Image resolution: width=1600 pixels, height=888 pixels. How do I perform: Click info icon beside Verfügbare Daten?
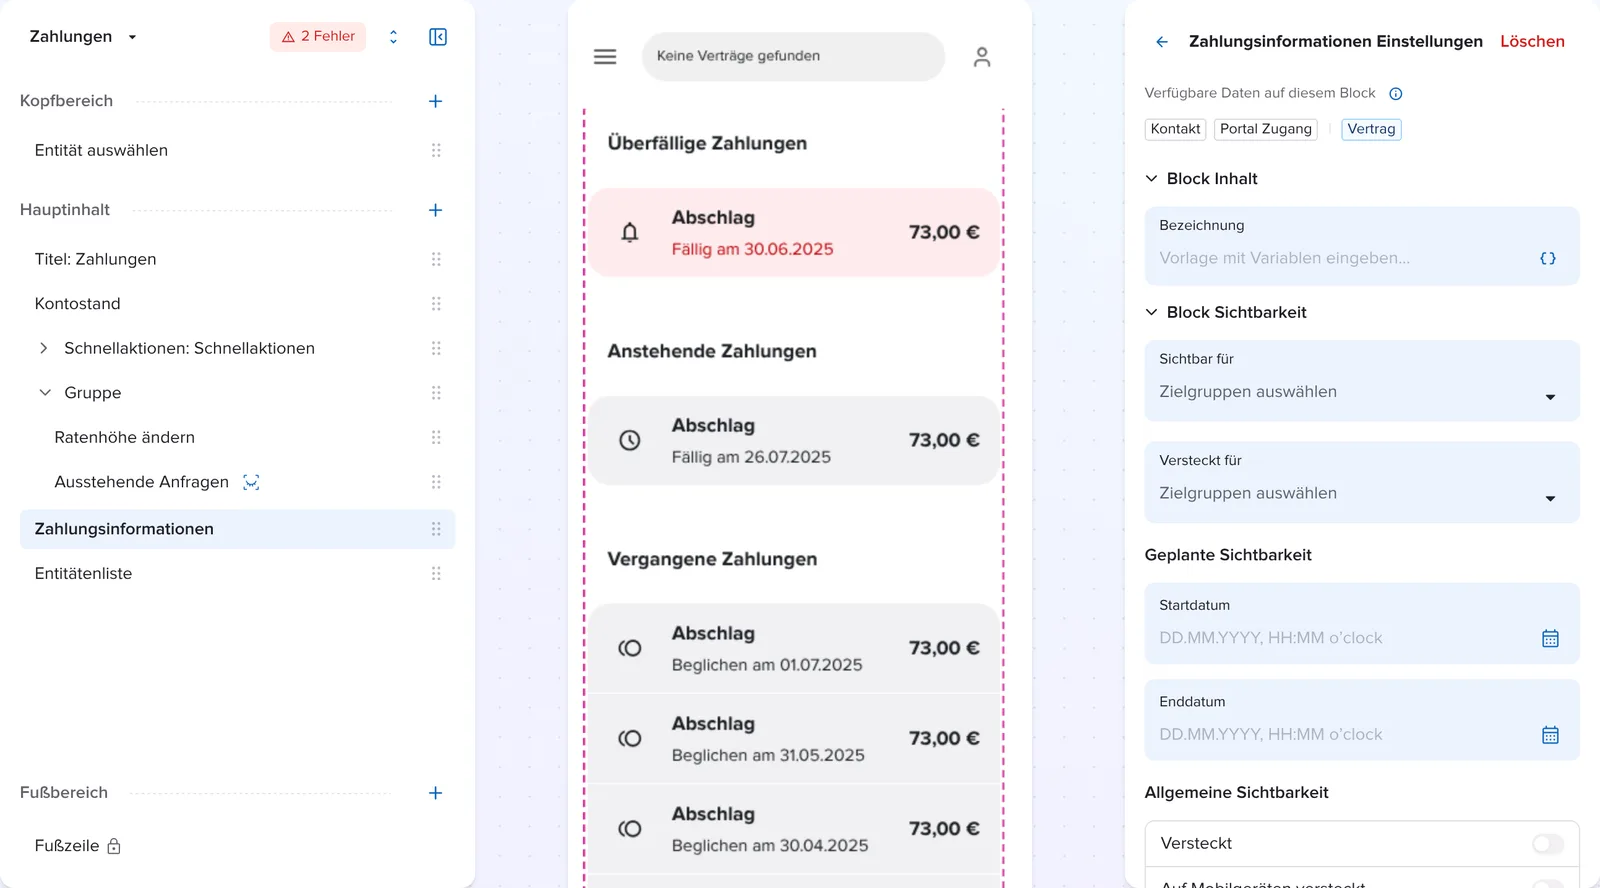(1396, 94)
